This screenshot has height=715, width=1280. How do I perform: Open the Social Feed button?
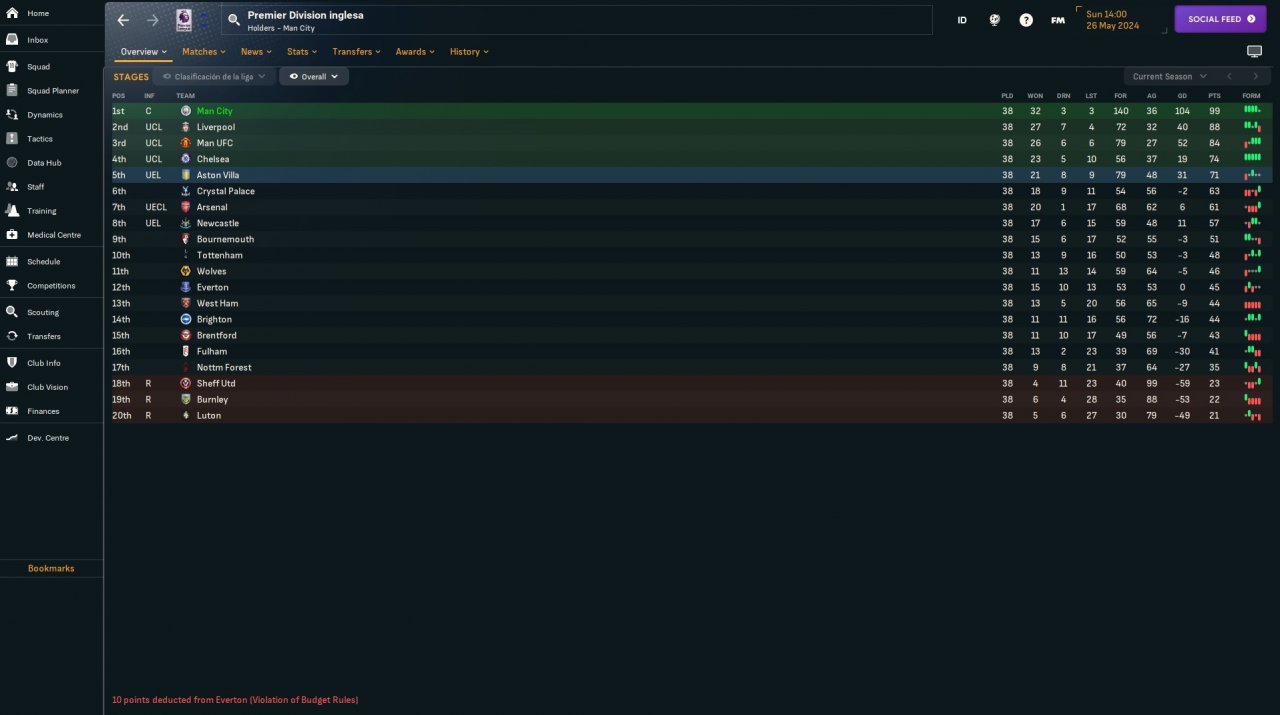1220,19
